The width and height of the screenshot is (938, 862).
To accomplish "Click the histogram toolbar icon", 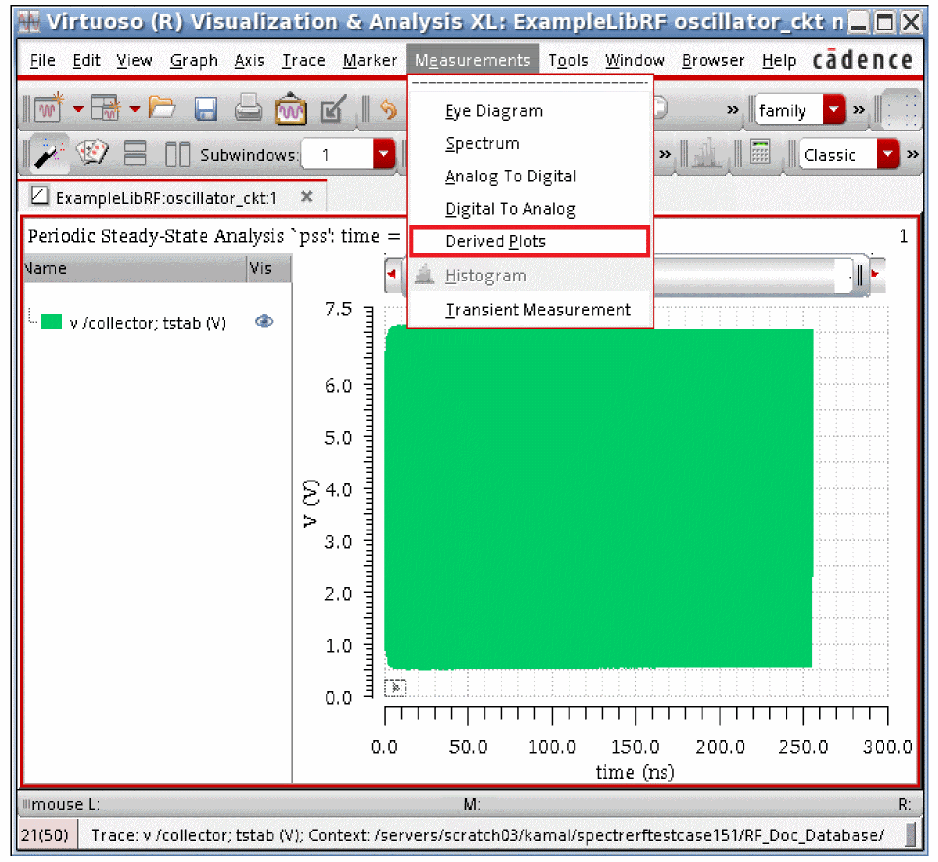I will point(707,154).
